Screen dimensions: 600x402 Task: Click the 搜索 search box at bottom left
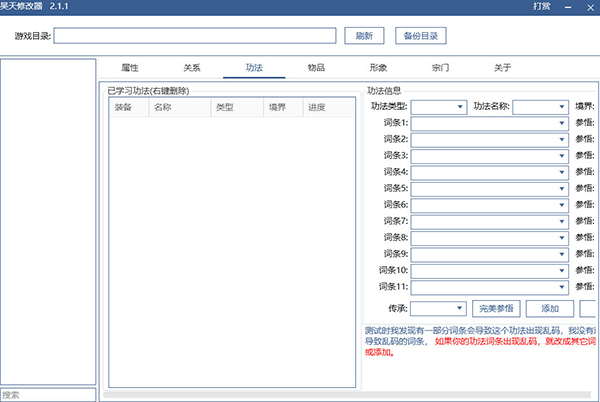click(x=48, y=394)
